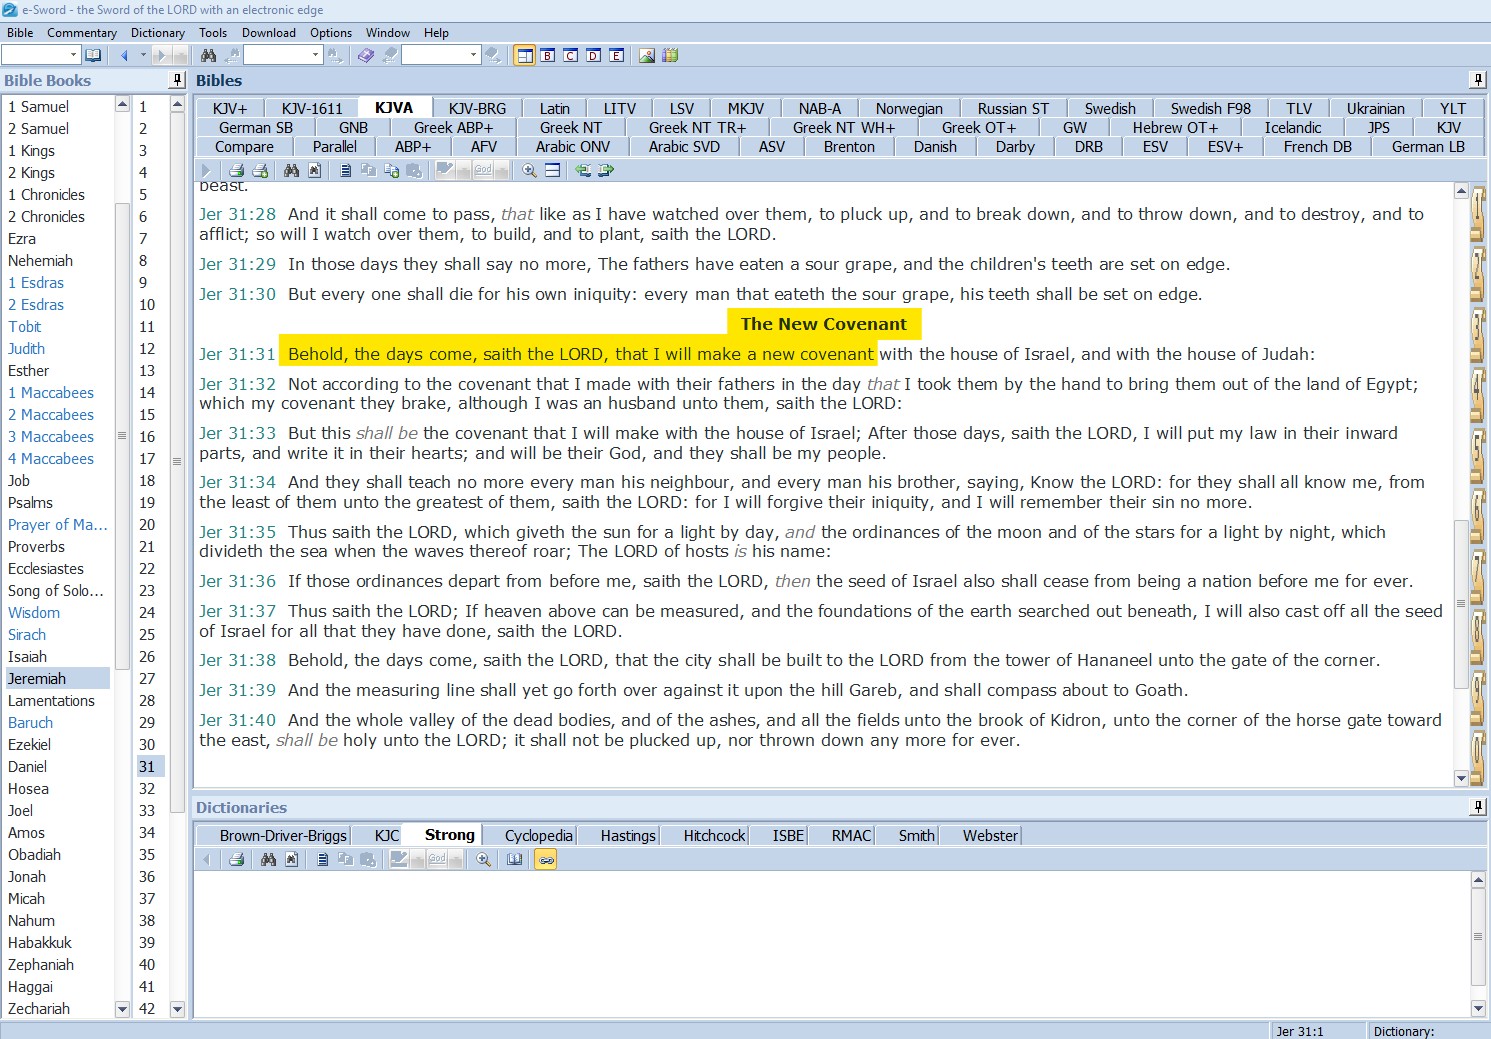Open the Commentary menu
This screenshot has height=1039, width=1491.
(x=82, y=33)
